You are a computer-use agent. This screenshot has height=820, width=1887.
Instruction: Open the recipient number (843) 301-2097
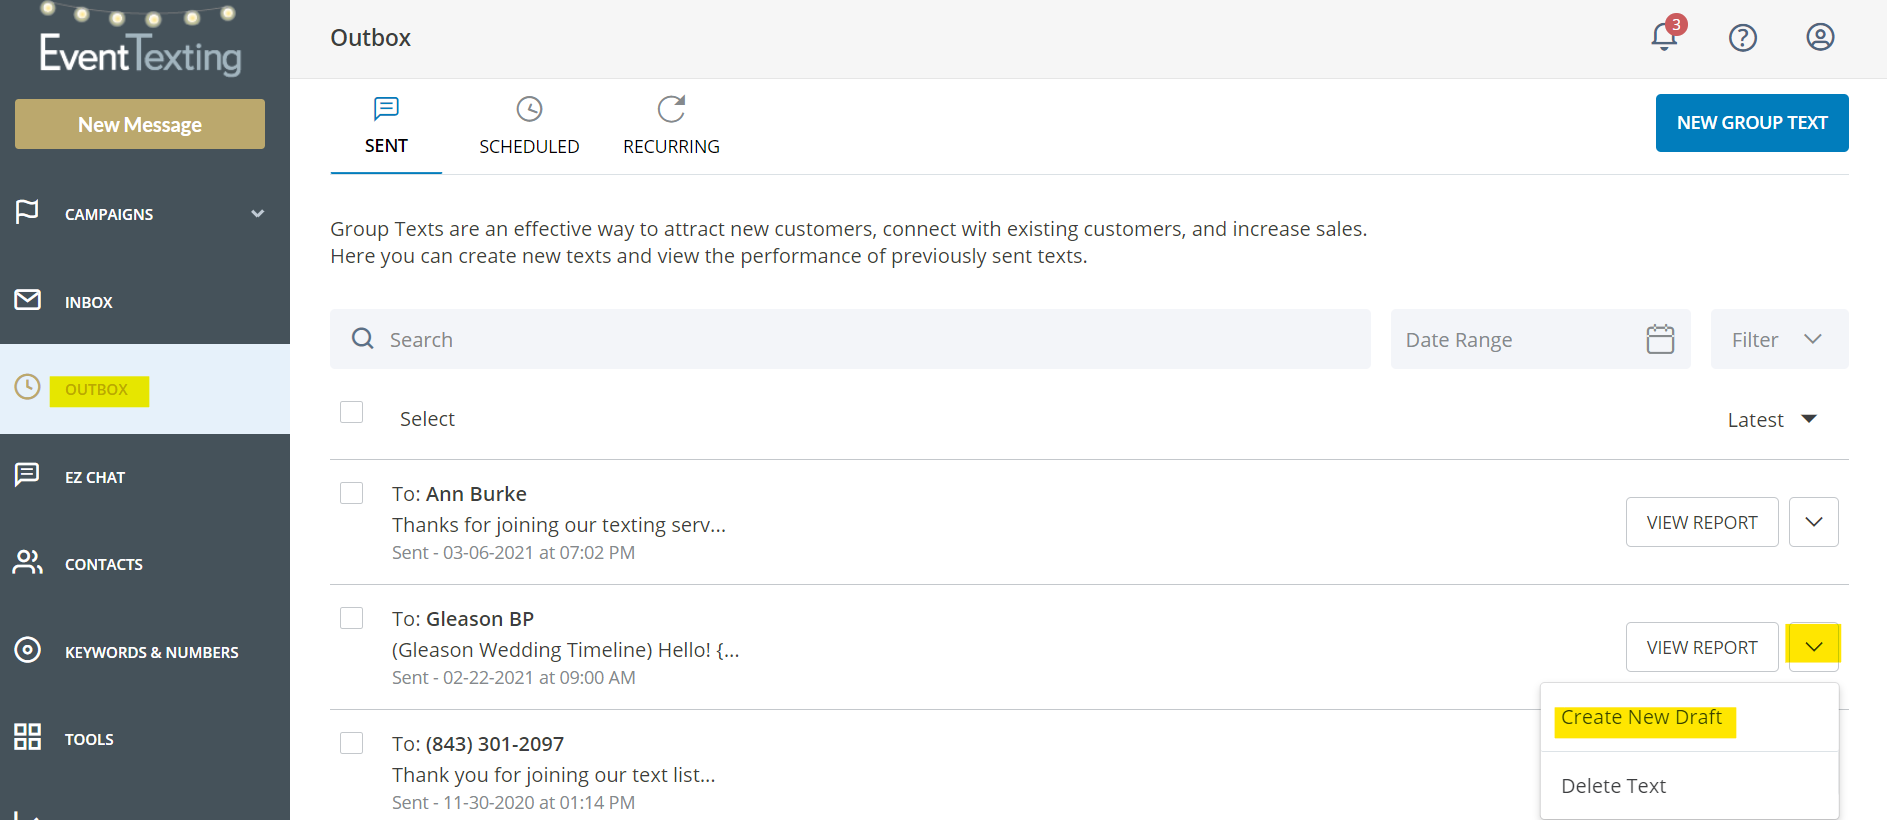coord(495,744)
